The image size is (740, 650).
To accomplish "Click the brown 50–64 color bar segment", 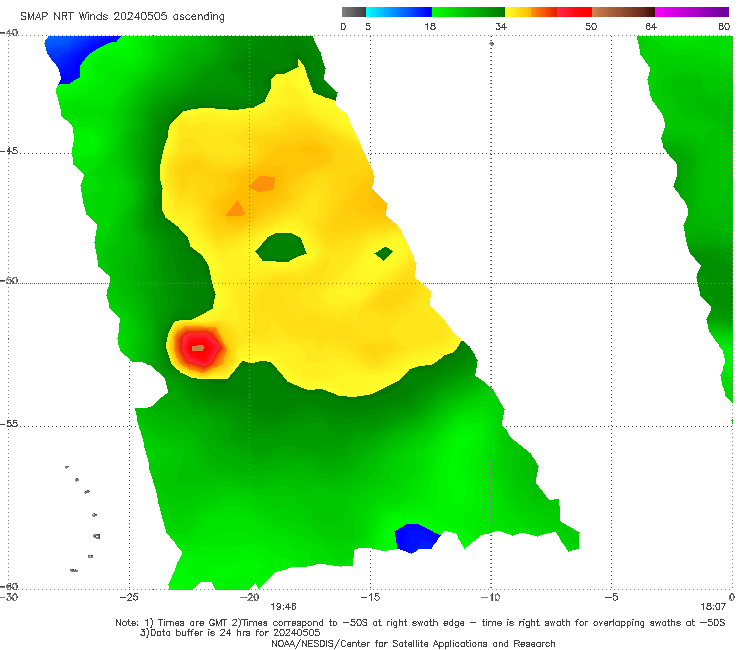I will click(x=623, y=12).
